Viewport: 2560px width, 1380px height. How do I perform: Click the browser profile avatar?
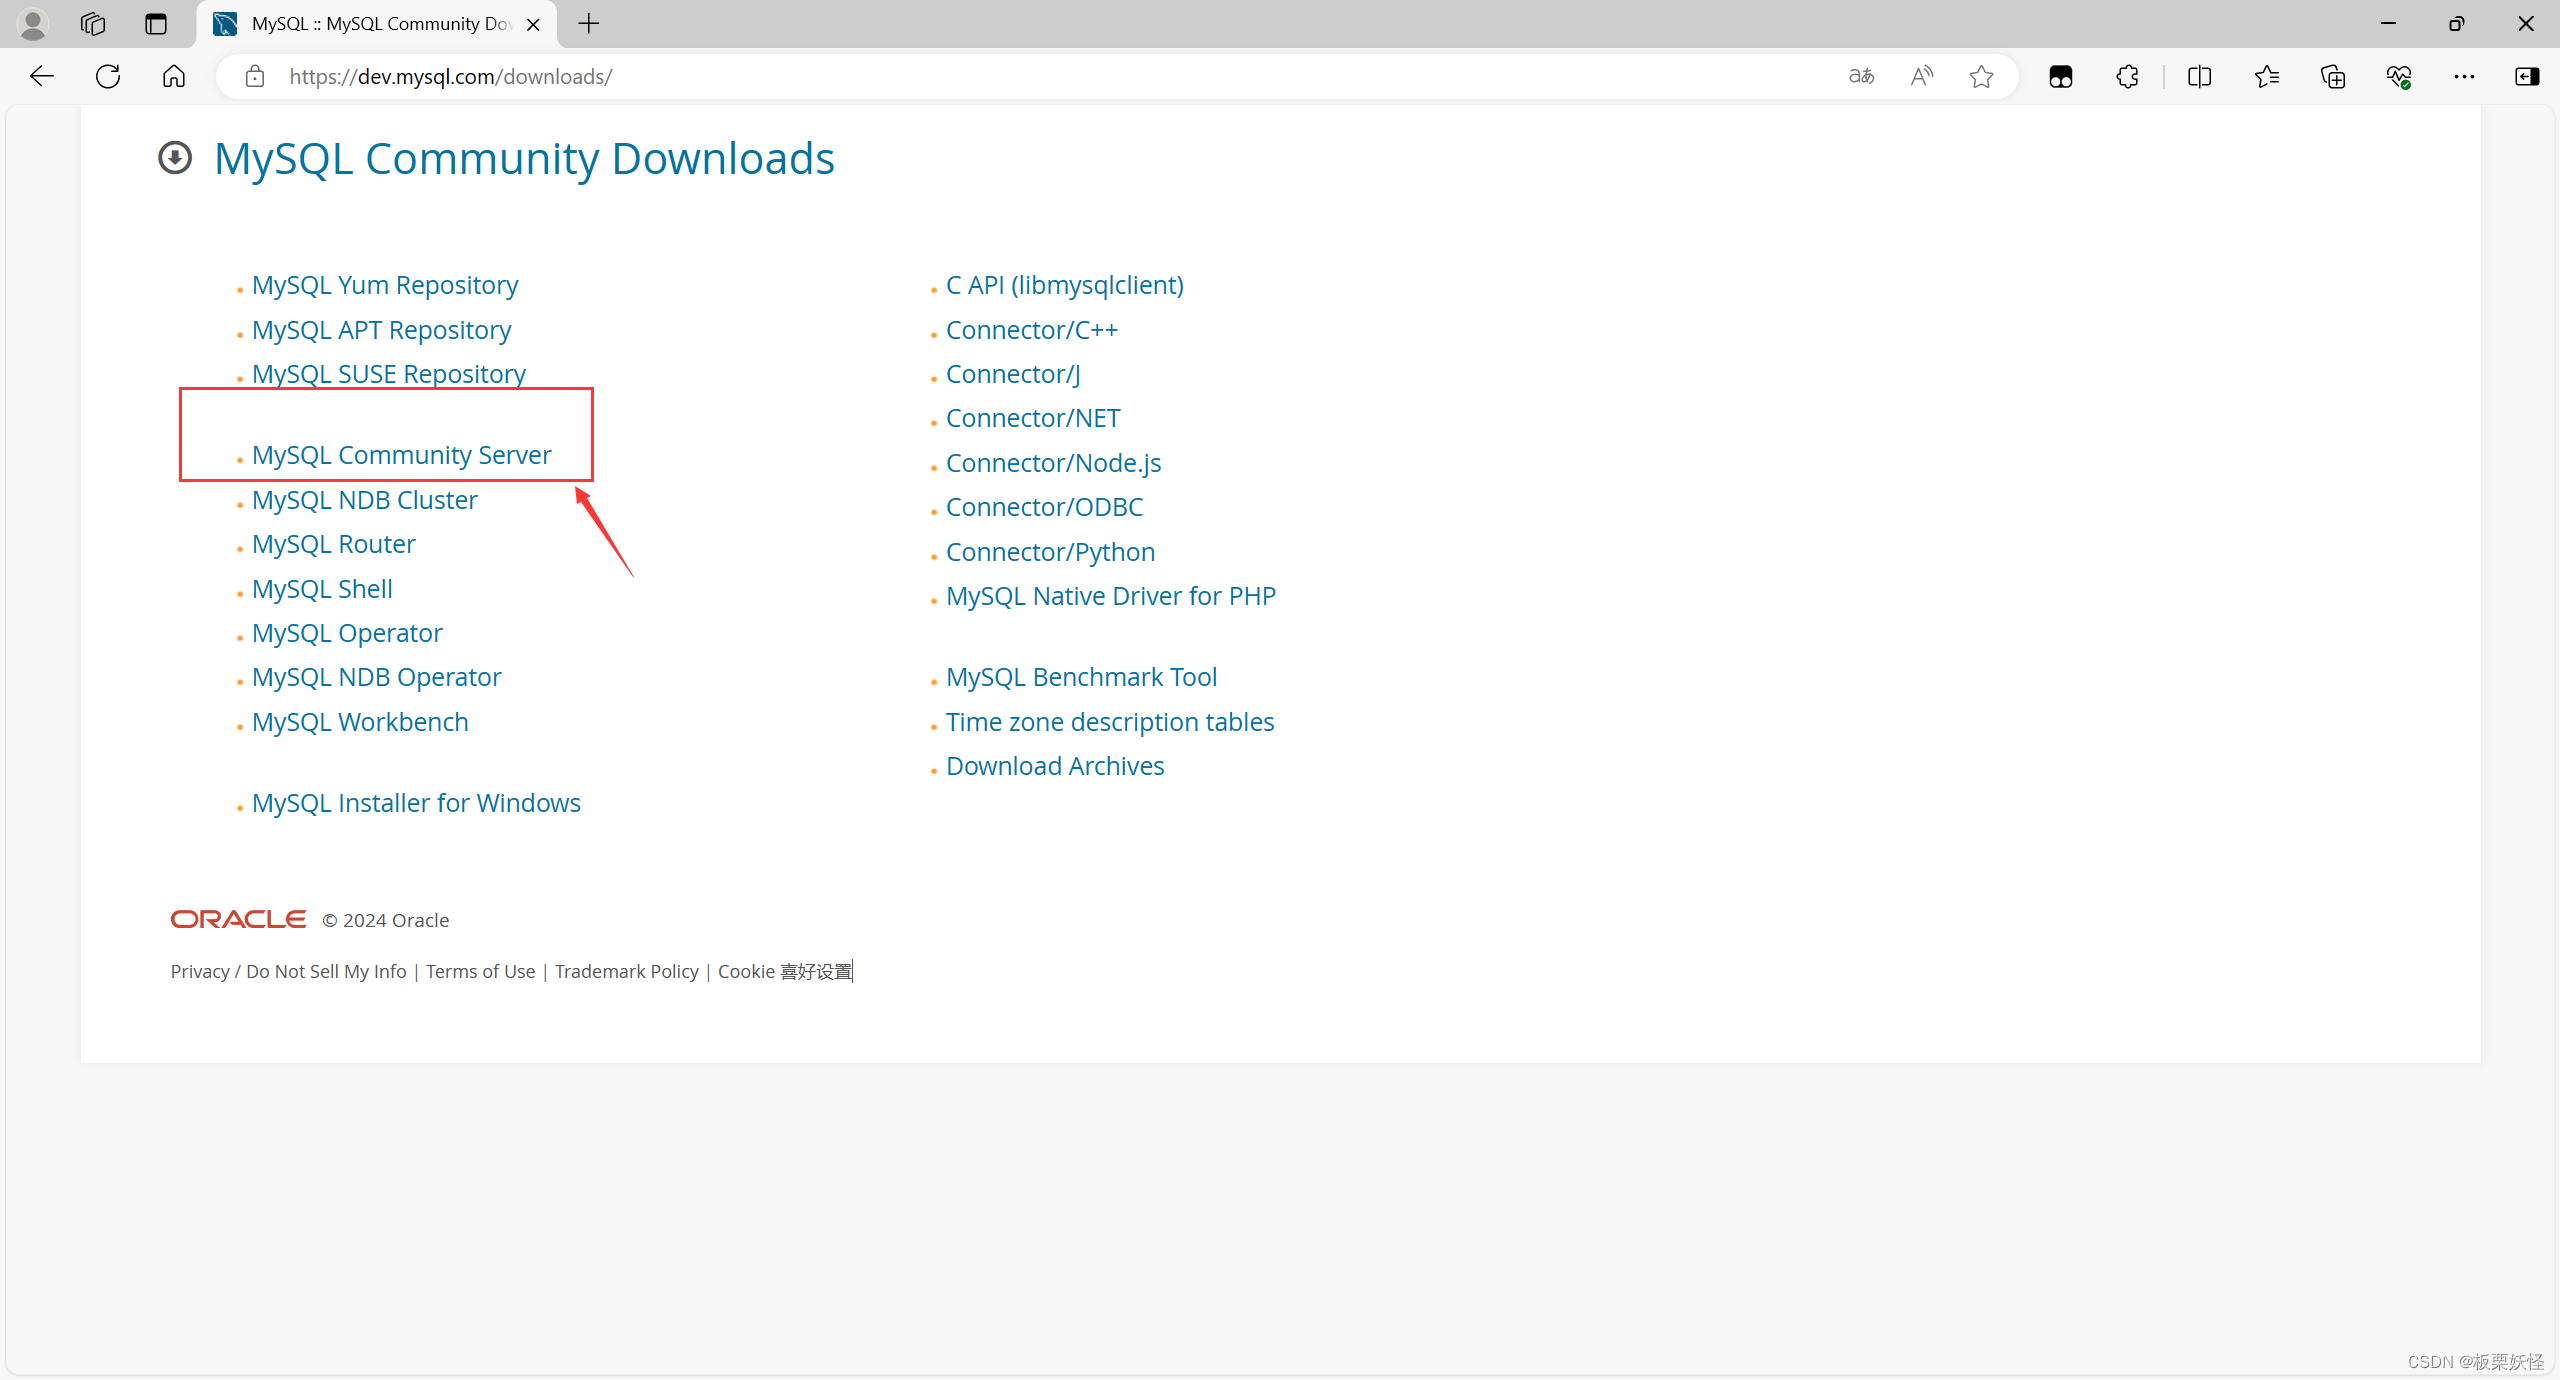32,24
